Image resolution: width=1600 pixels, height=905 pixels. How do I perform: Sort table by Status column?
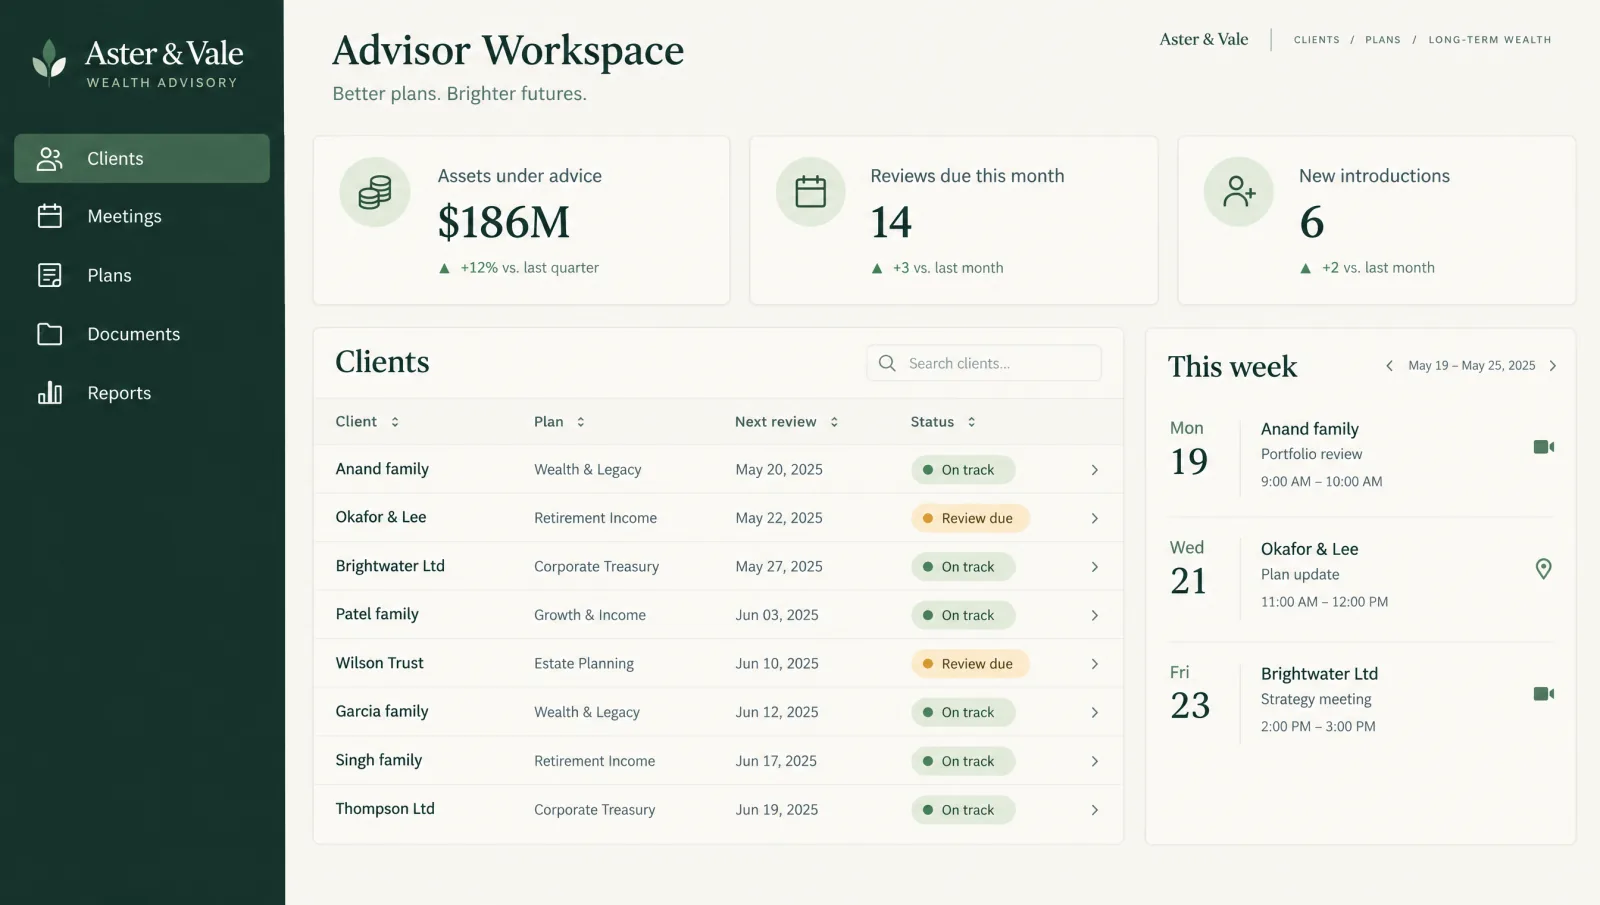(x=971, y=422)
